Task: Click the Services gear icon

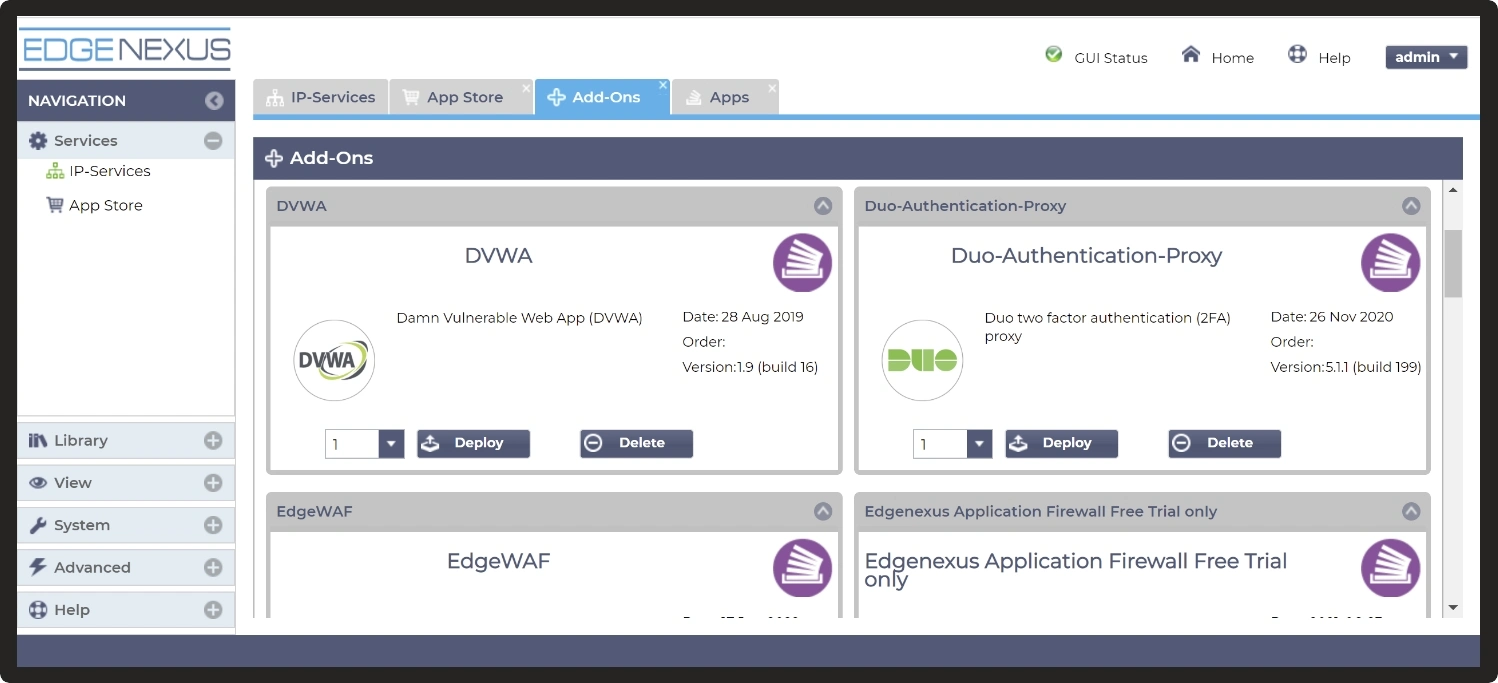Action: [38, 141]
